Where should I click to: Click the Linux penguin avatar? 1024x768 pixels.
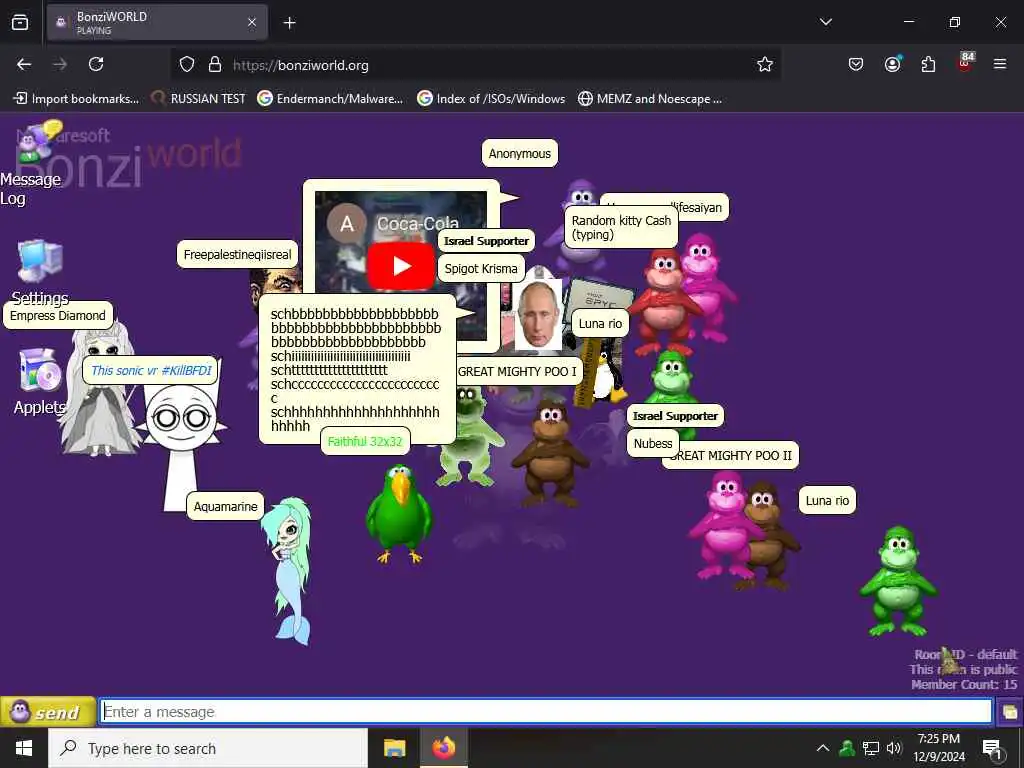[608, 376]
